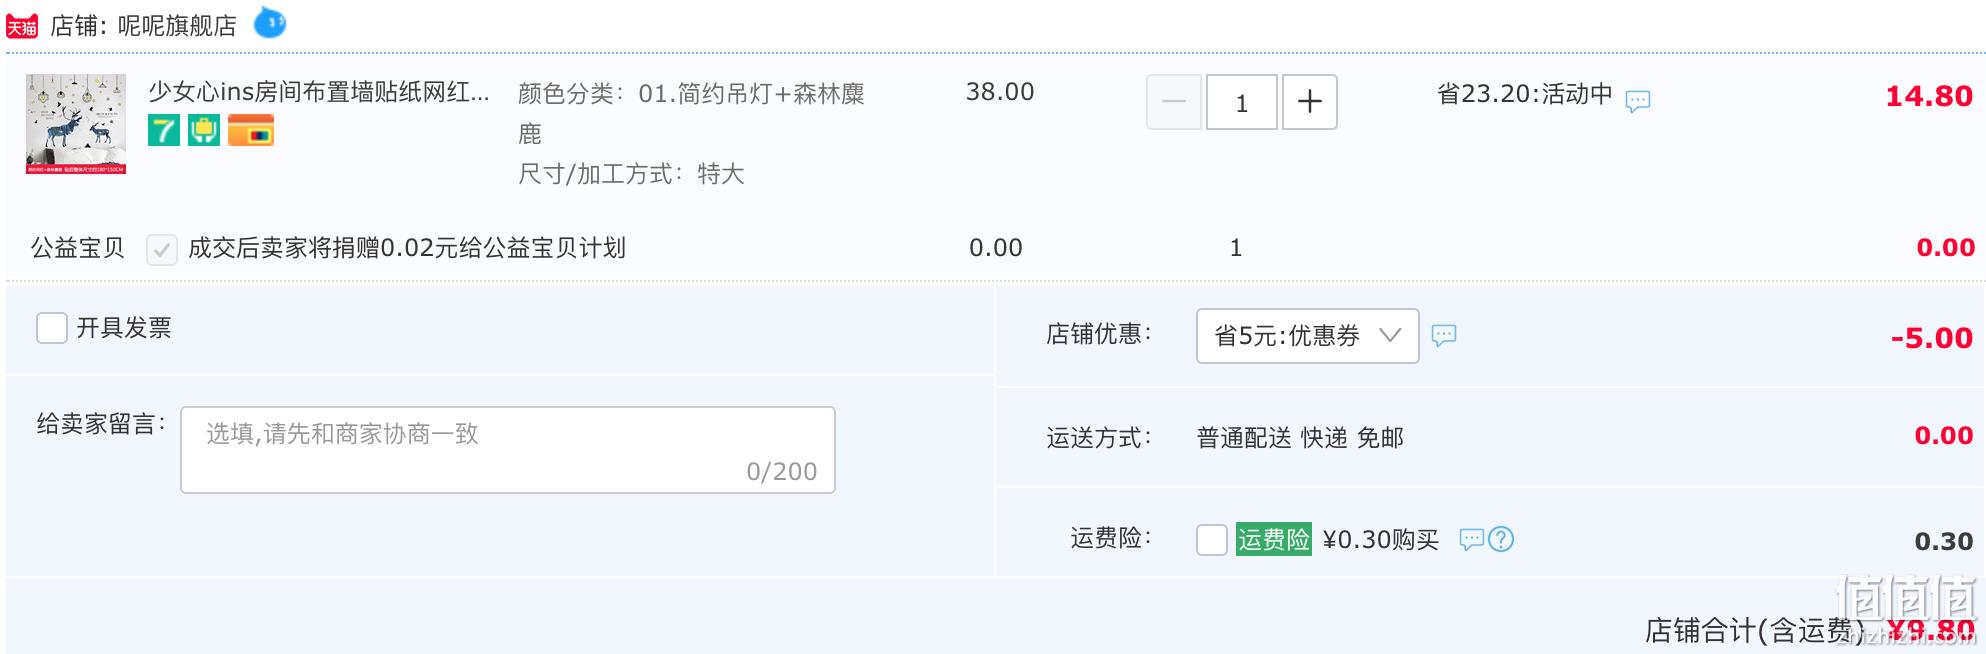1986x654 pixels.
Task: Click the green 7-day return icon
Action: tap(164, 130)
